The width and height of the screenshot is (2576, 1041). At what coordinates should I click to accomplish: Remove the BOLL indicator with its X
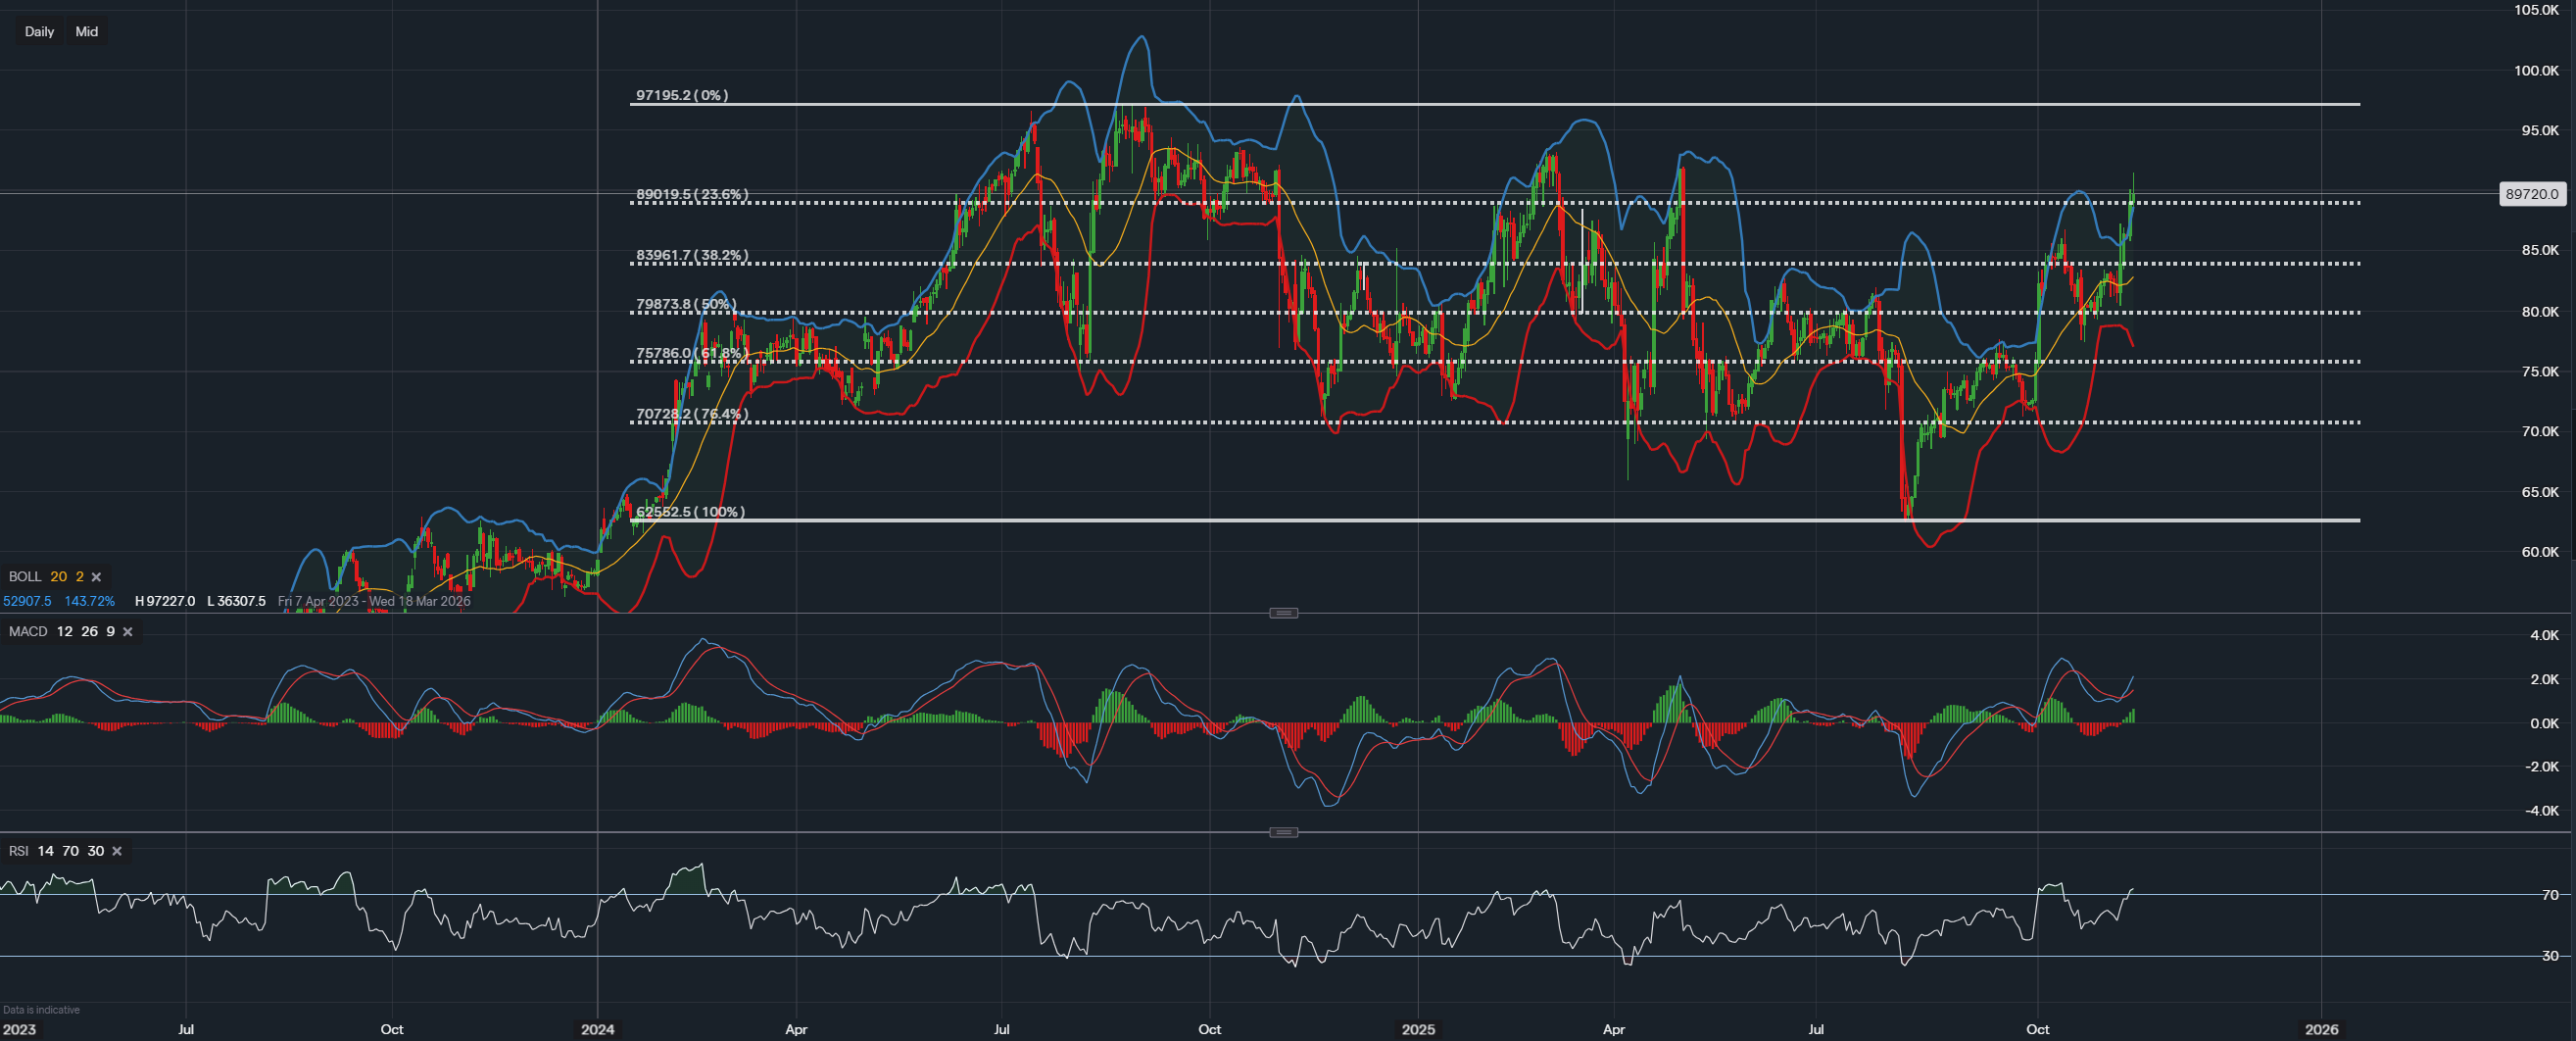click(x=97, y=577)
